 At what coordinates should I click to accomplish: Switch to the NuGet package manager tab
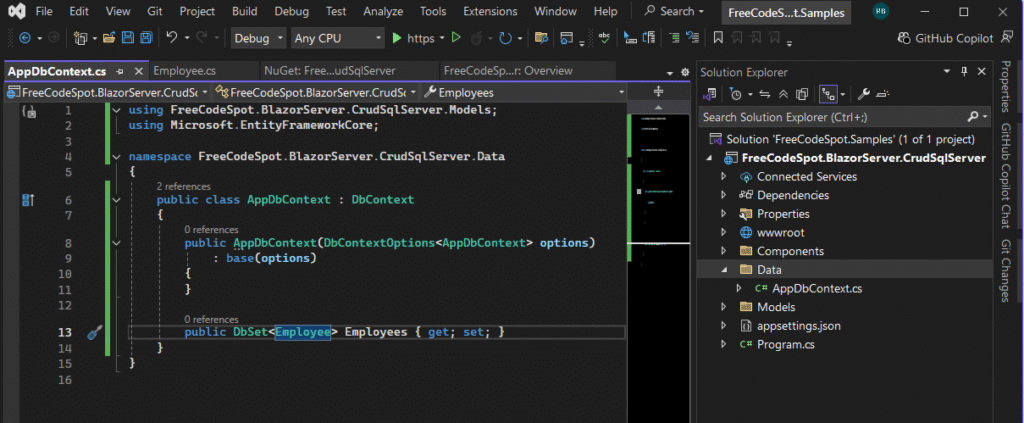coord(330,70)
